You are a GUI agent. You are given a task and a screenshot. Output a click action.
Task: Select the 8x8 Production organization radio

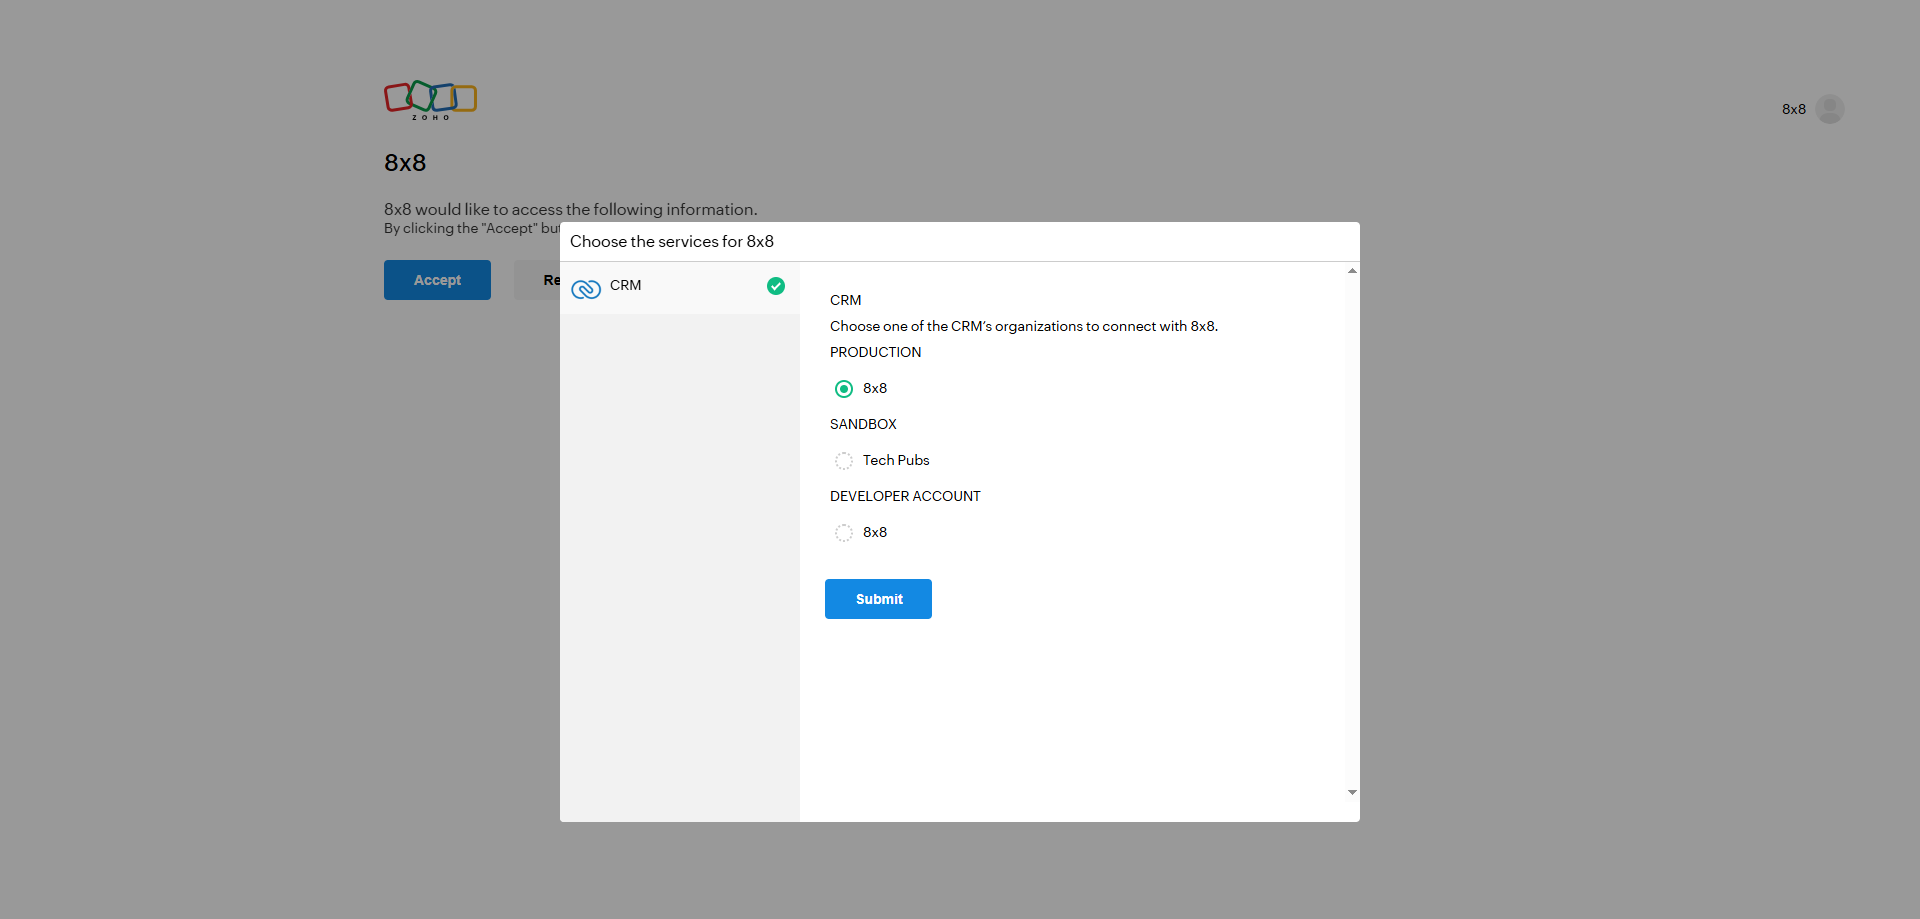(x=844, y=389)
